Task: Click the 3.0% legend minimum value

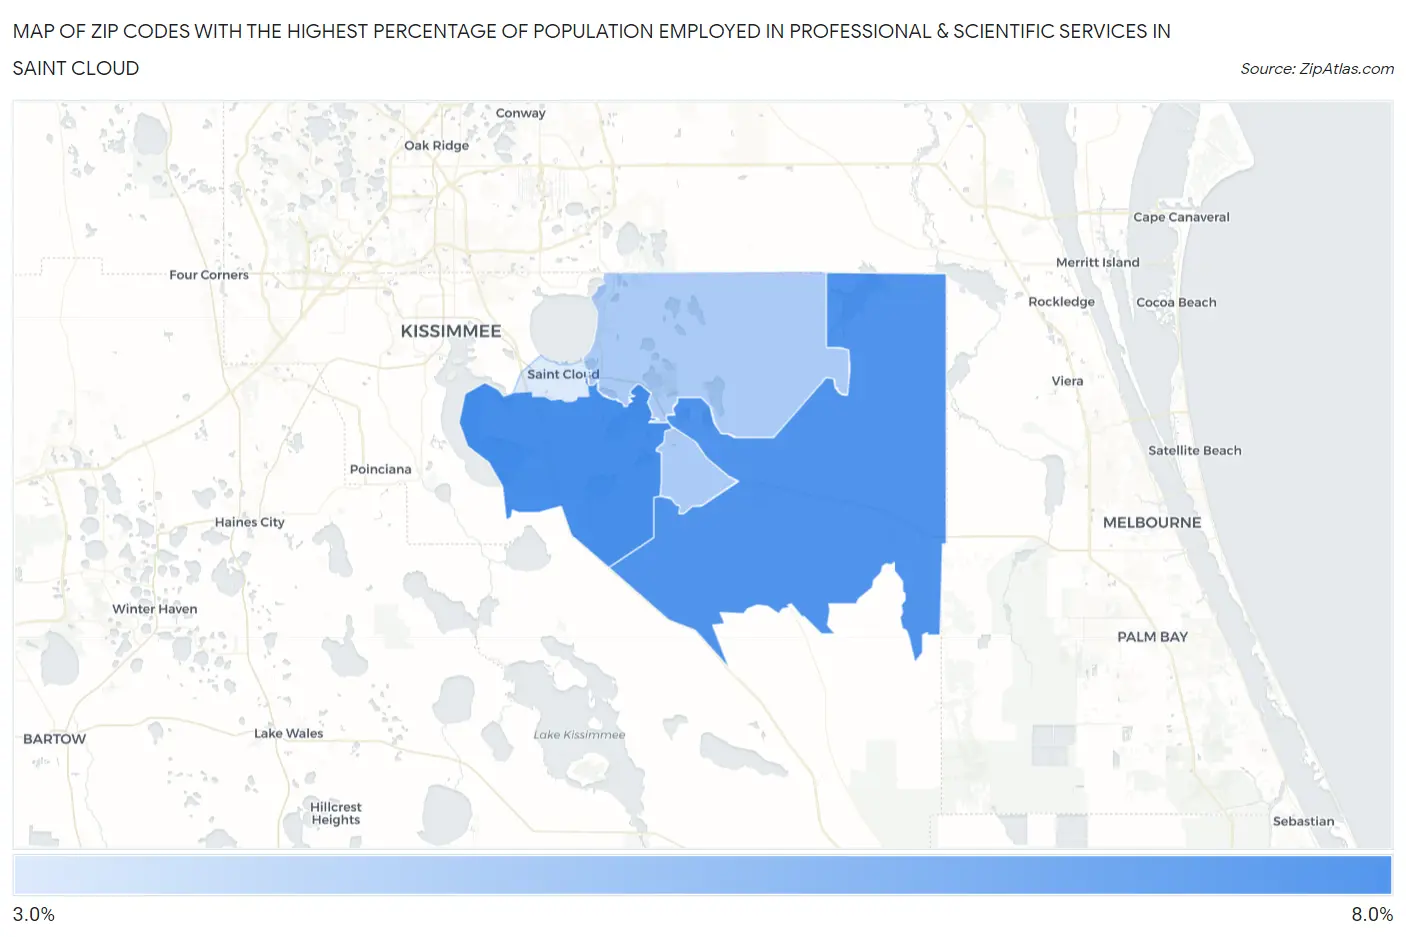Action: (33, 914)
